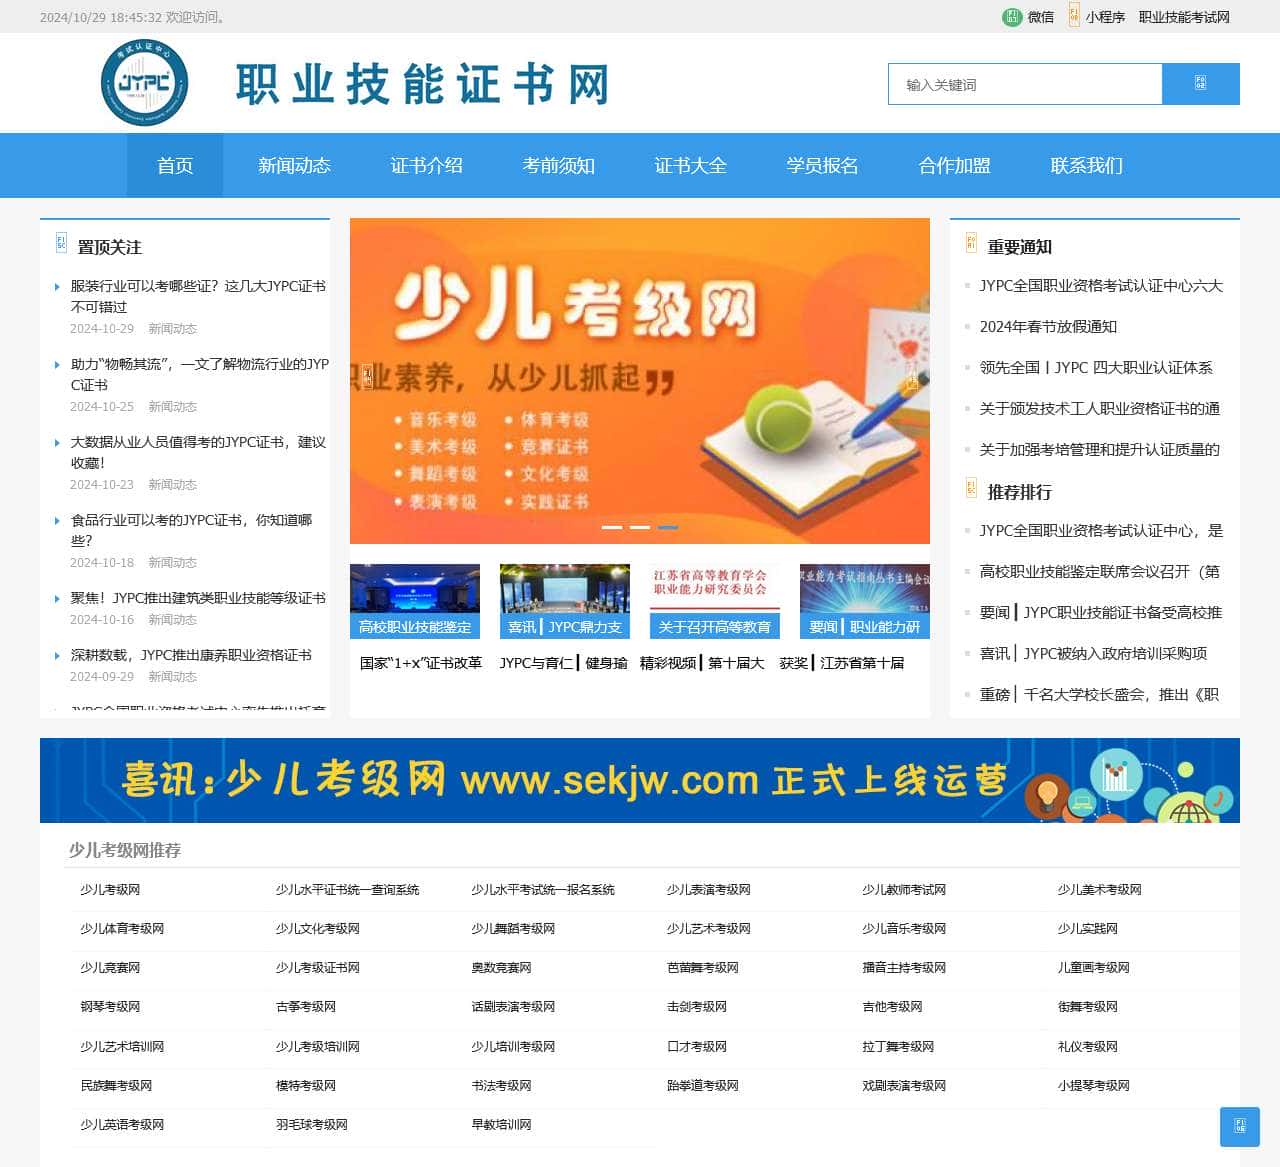The image size is (1280, 1167).
Task: Open the 钢琴考级网 link
Action: [x=110, y=1007]
